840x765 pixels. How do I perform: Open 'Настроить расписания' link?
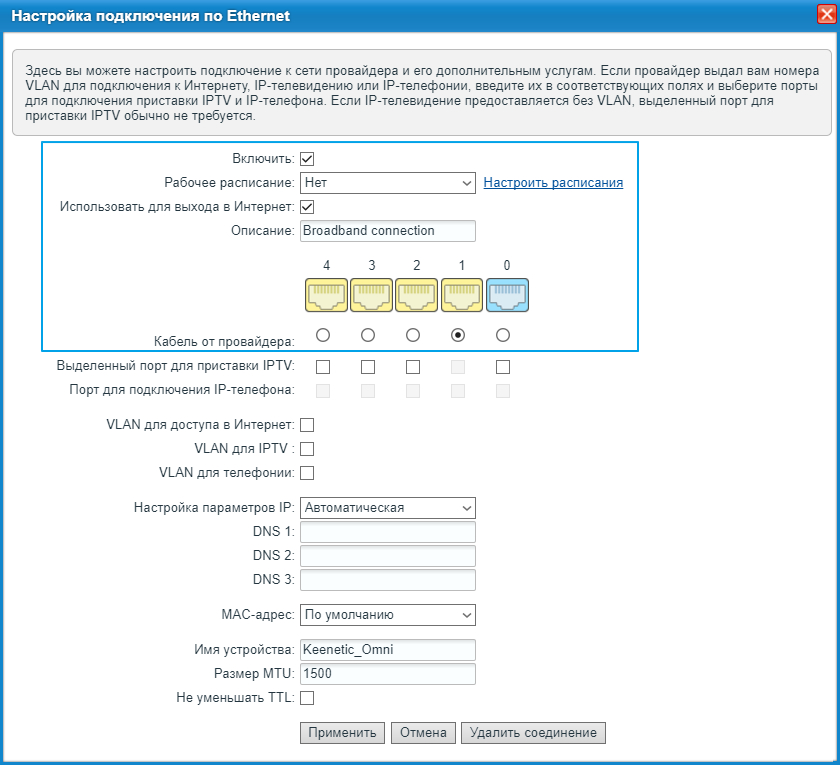click(553, 183)
